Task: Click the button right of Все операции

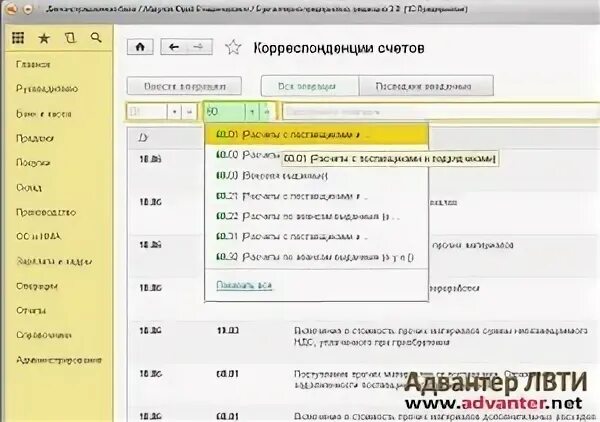Action: point(426,86)
